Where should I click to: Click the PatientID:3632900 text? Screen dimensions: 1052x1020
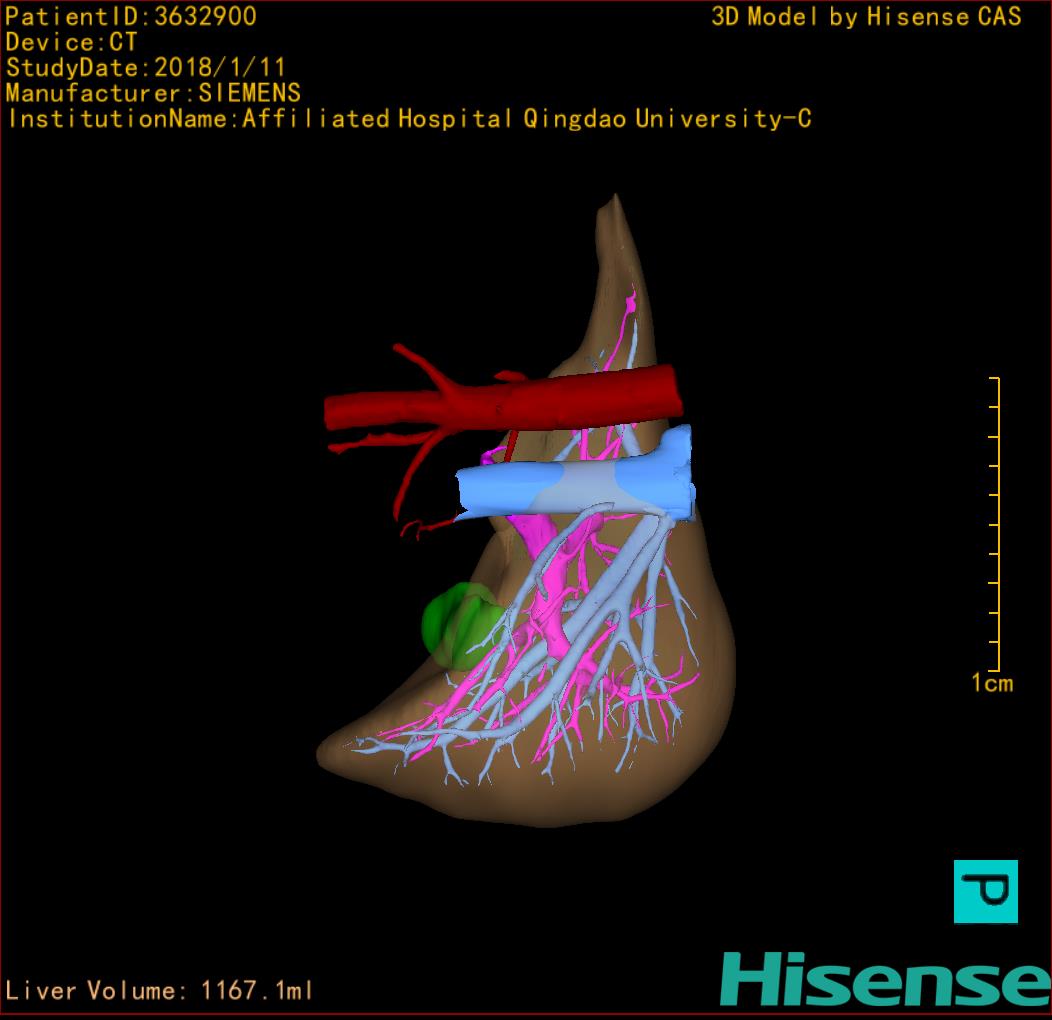131,17
